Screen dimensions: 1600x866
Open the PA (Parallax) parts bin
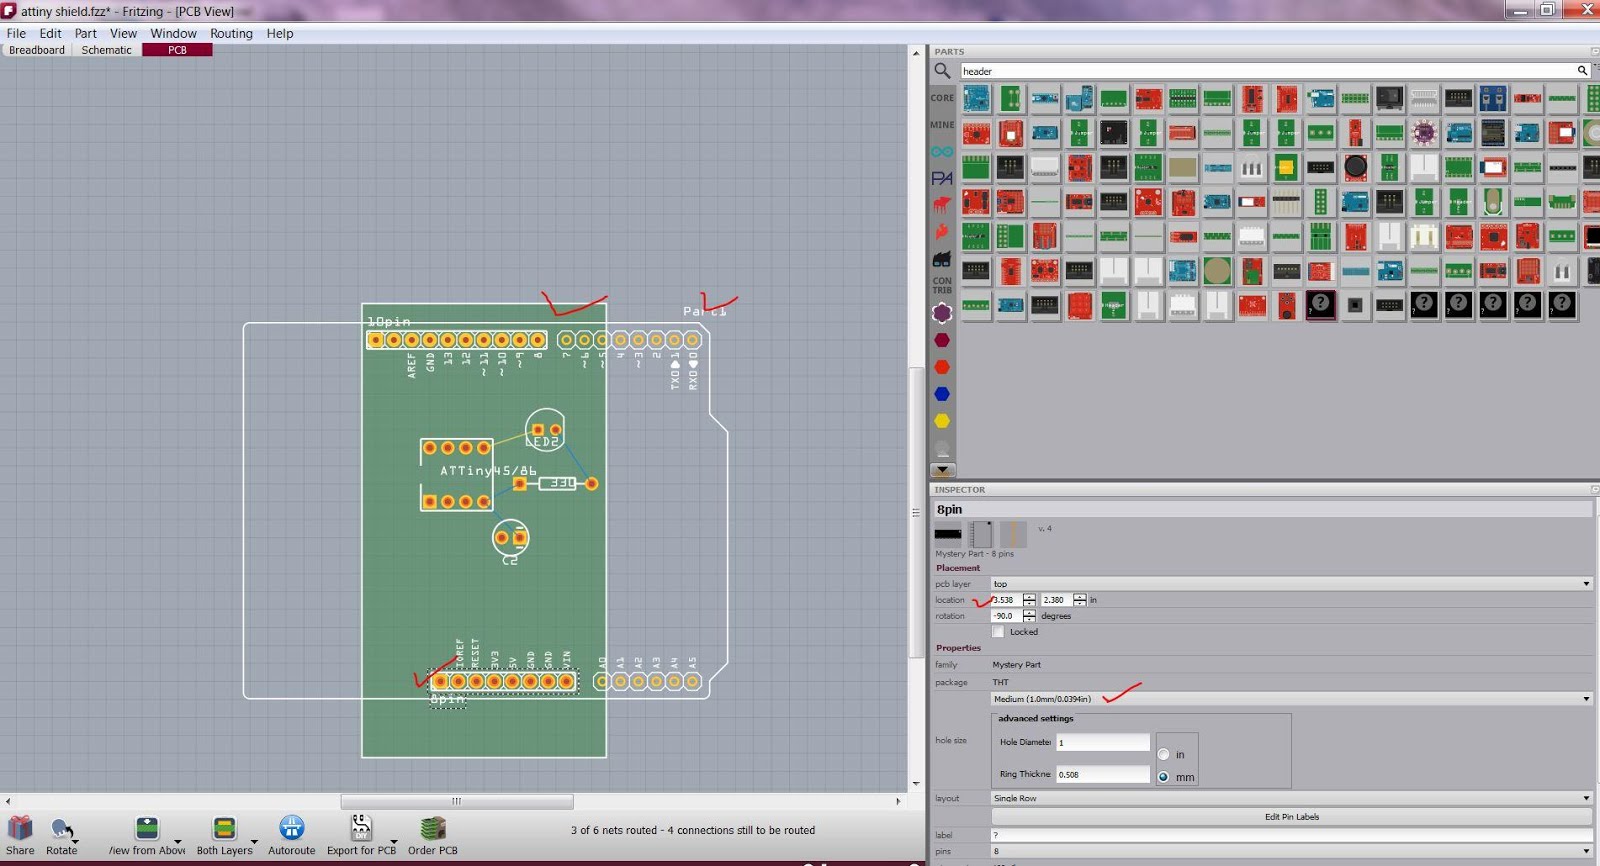942,179
